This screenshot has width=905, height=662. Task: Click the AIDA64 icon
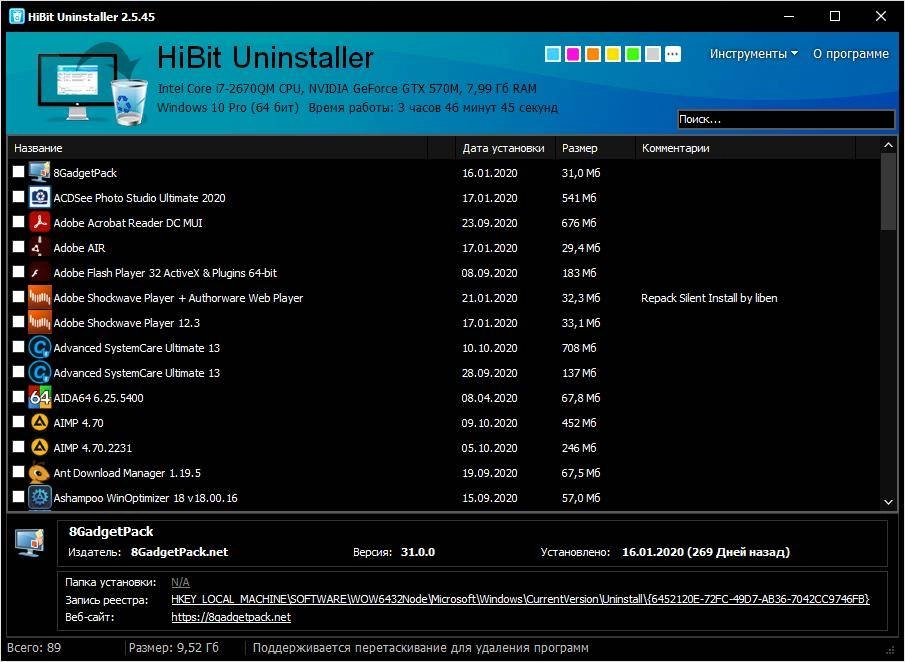(39, 397)
